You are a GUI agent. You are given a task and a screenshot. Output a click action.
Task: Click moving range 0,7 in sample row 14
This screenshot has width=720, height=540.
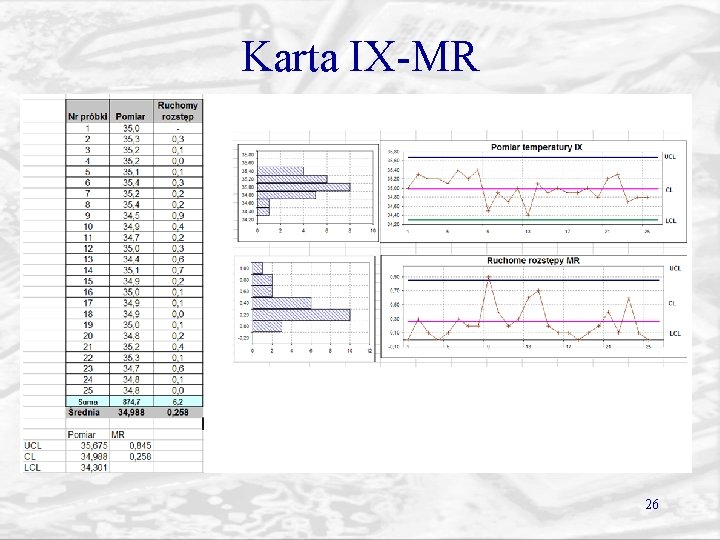click(178, 270)
